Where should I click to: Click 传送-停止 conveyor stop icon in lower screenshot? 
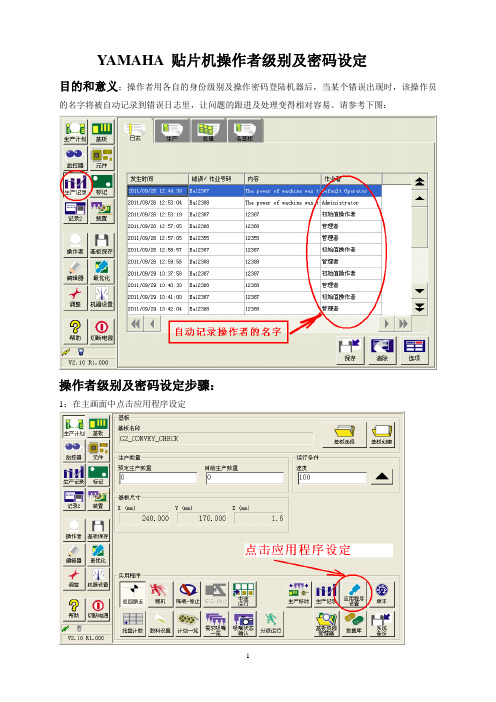pyautogui.click(x=188, y=594)
